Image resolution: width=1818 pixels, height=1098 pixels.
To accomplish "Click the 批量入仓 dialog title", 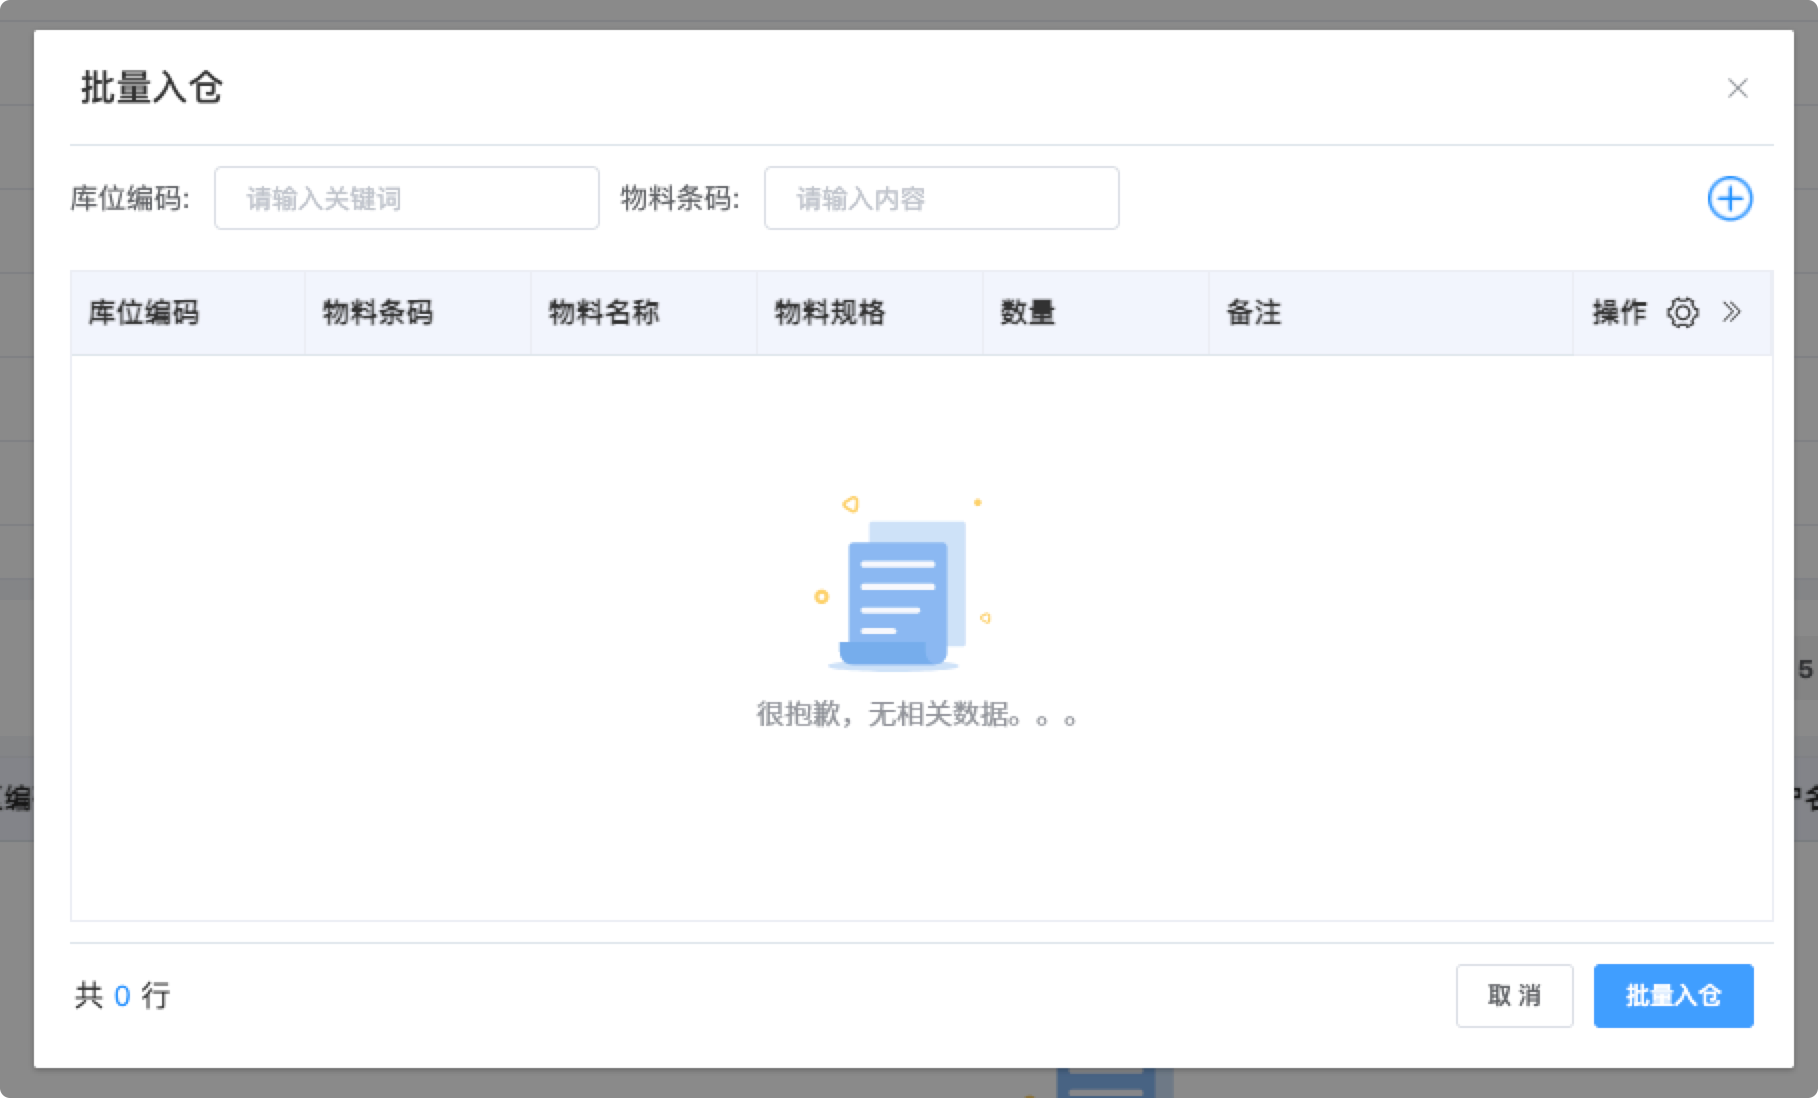I will (x=152, y=88).
